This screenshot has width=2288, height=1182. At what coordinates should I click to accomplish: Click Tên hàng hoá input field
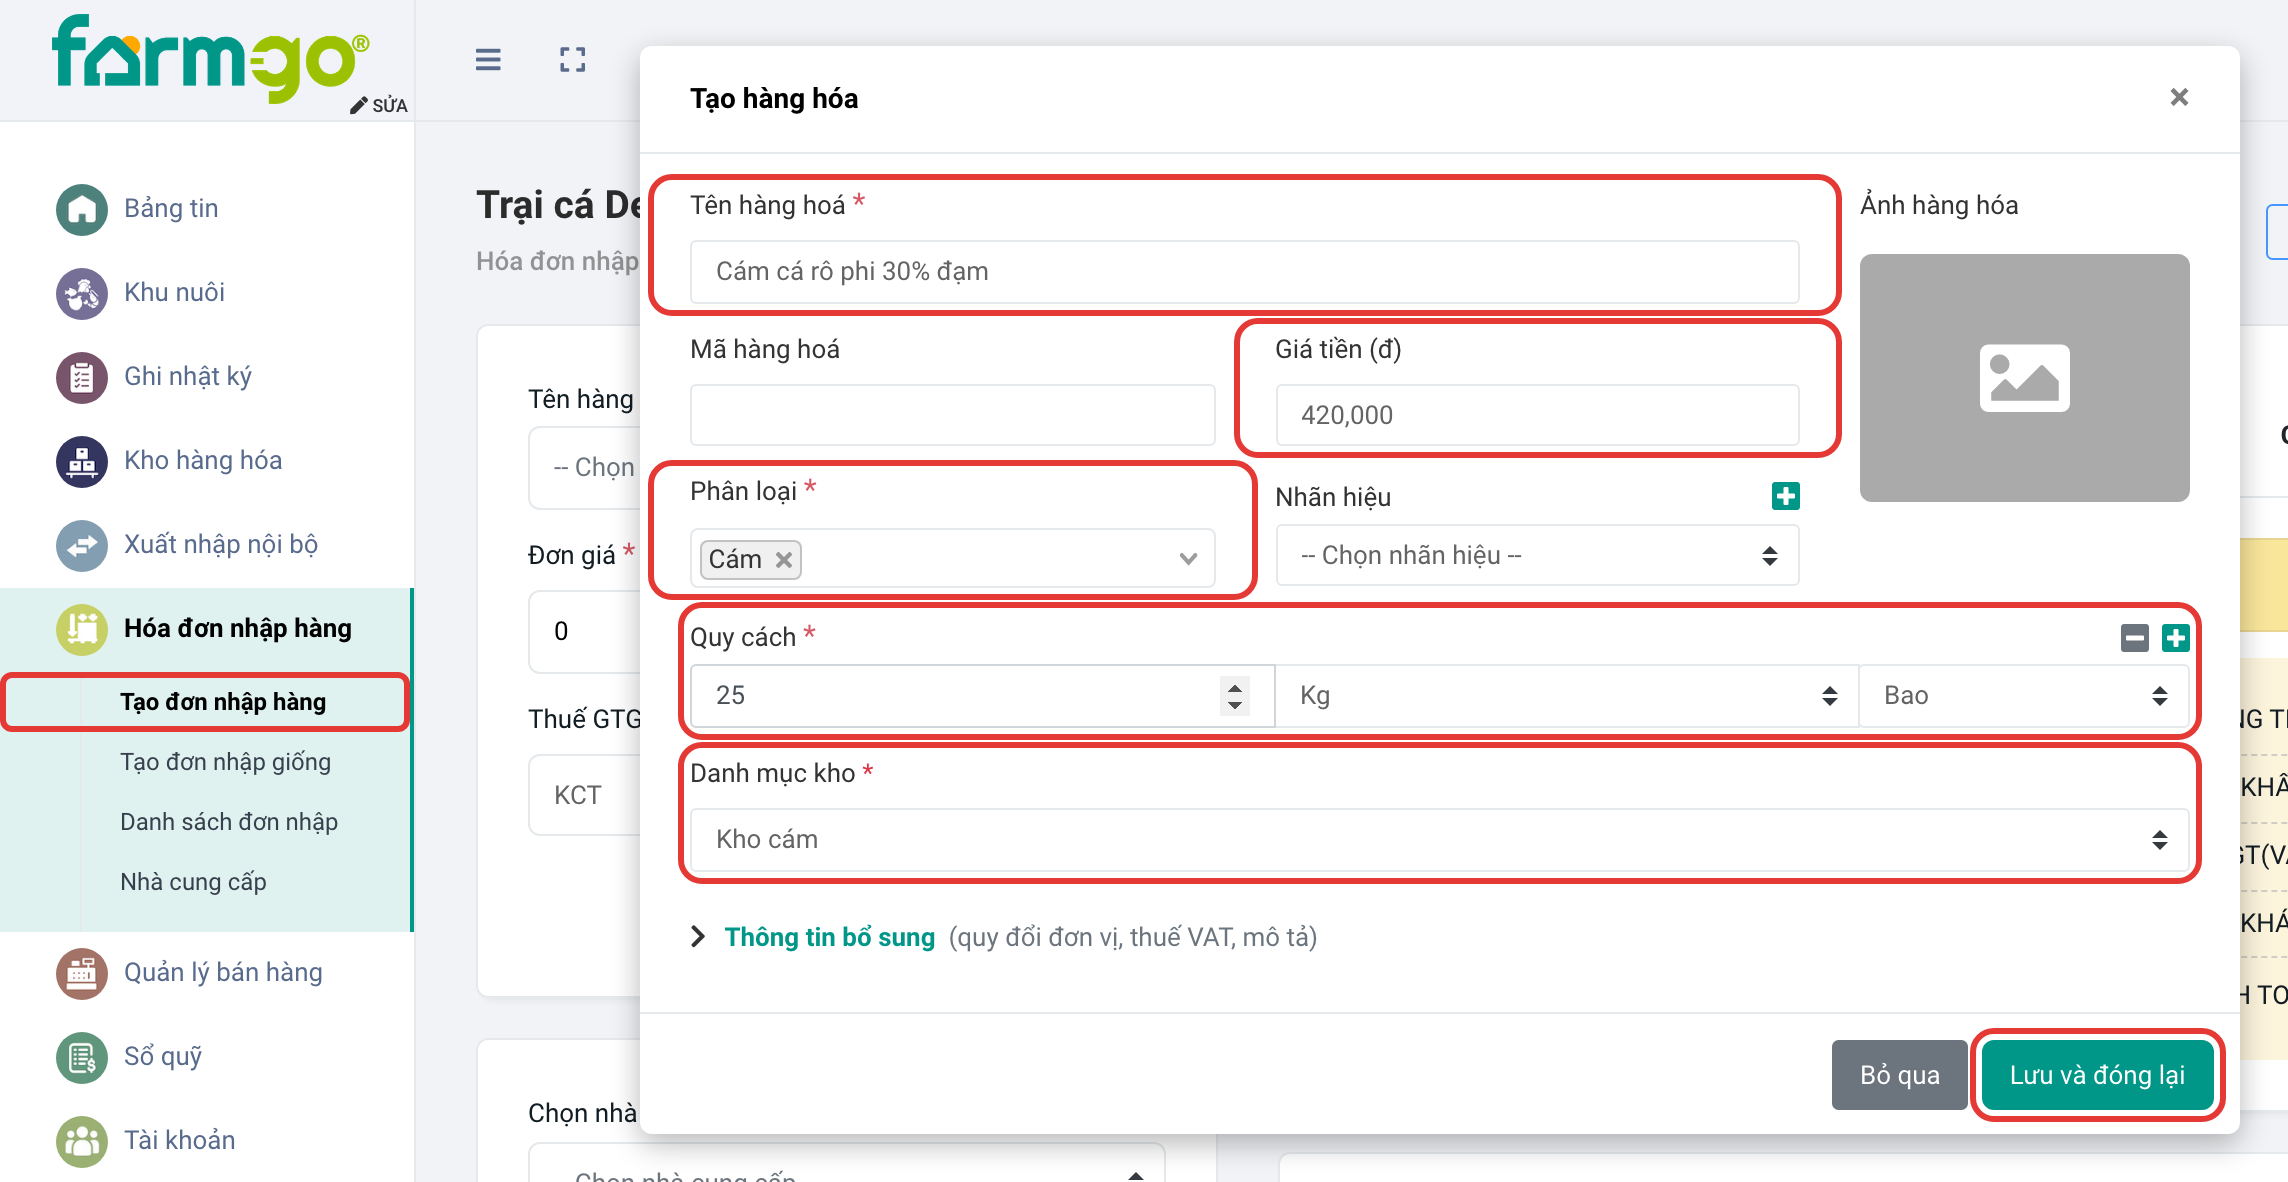(1244, 271)
